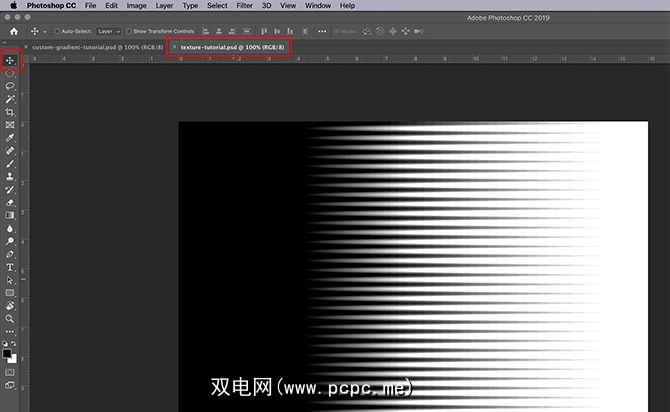This screenshot has width=670, height=412.
Task: Open the File menu
Action: pyautogui.click(x=91, y=6)
